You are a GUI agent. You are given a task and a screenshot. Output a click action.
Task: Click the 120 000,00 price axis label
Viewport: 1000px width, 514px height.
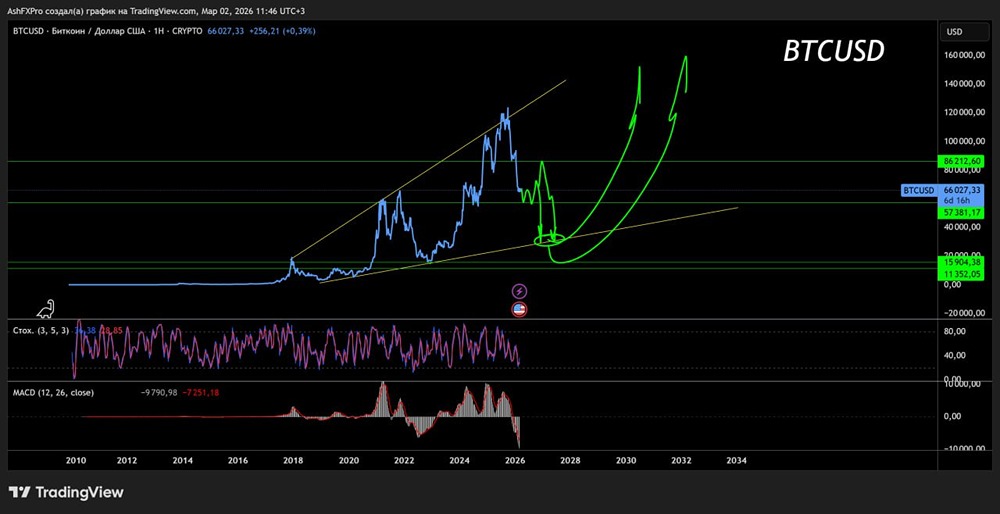point(962,113)
